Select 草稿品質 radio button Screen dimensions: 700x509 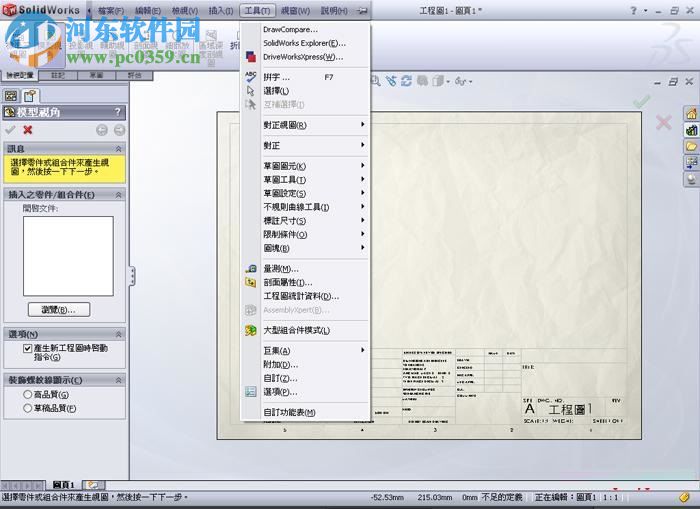coord(28,408)
